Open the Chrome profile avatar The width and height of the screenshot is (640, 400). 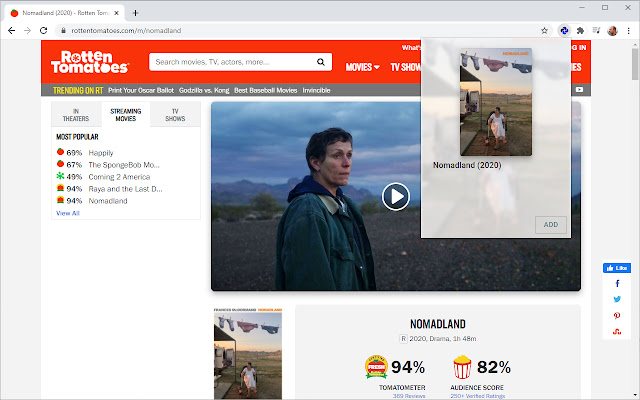612,31
